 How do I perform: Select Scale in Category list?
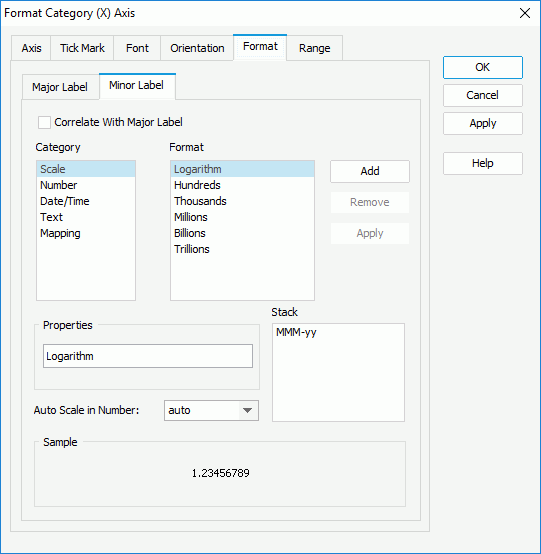(86, 169)
